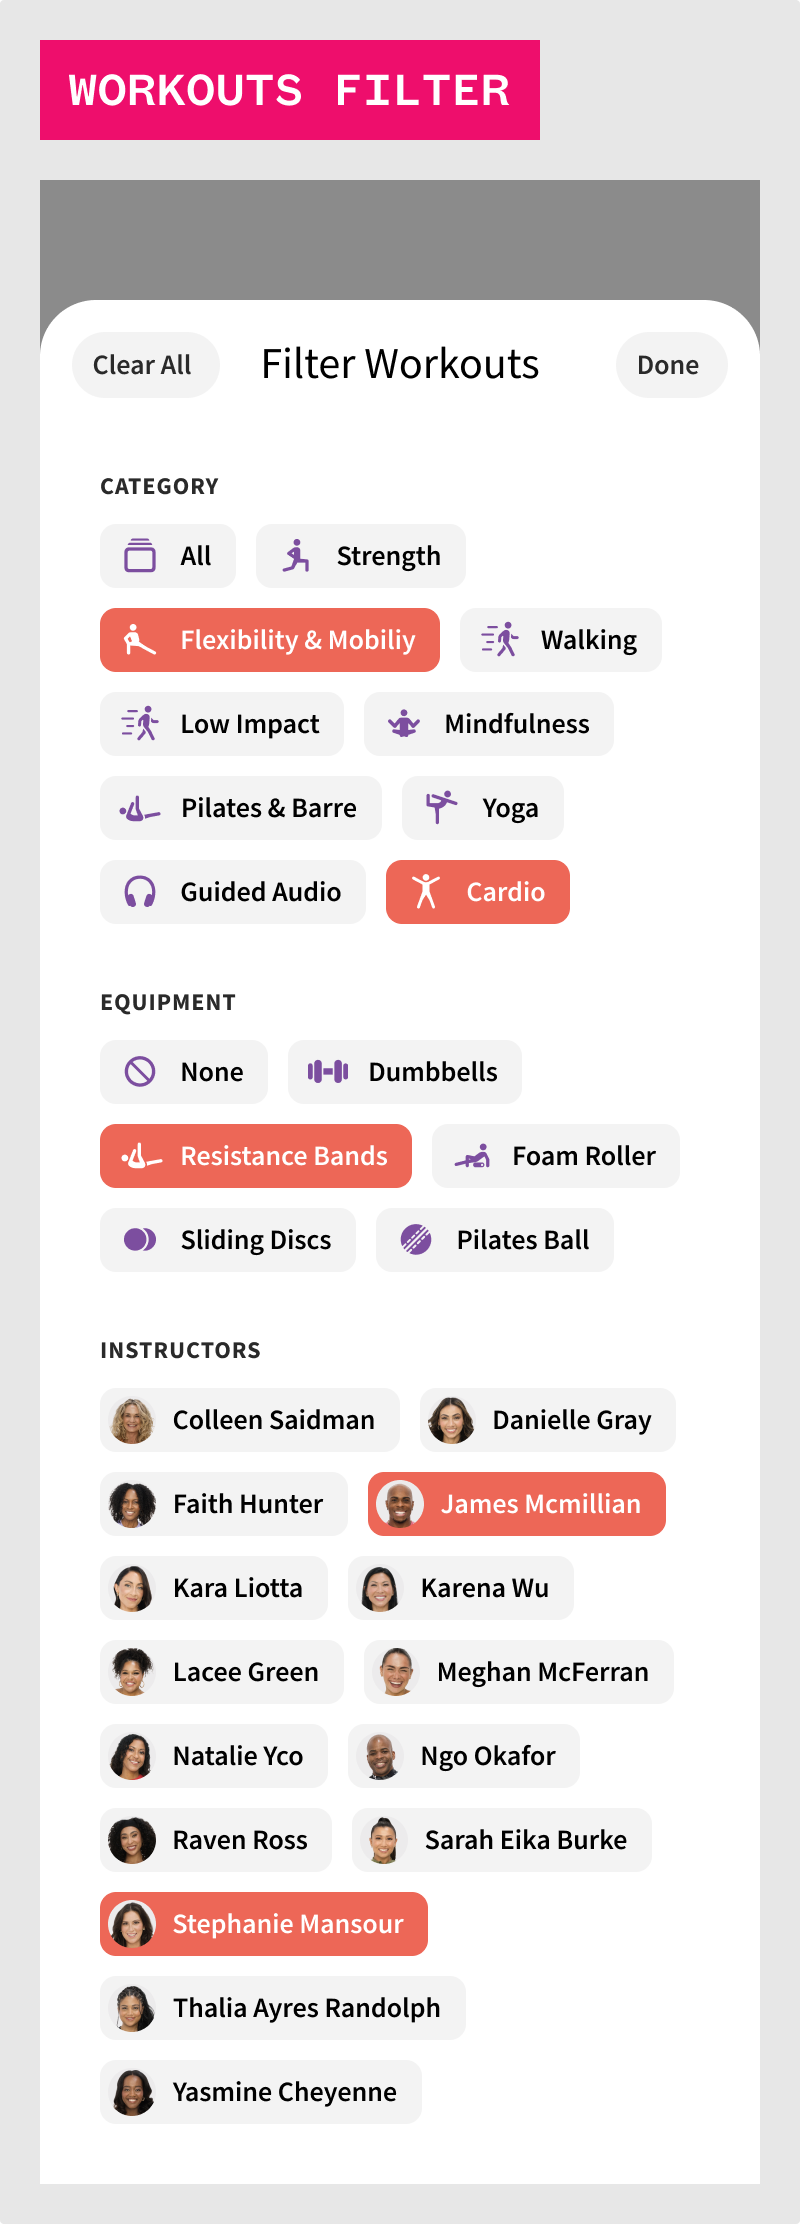This screenshot has height=2224, width=800.
Task: Tap the Mindfulness meditation icon
Action: pos(404,724)
